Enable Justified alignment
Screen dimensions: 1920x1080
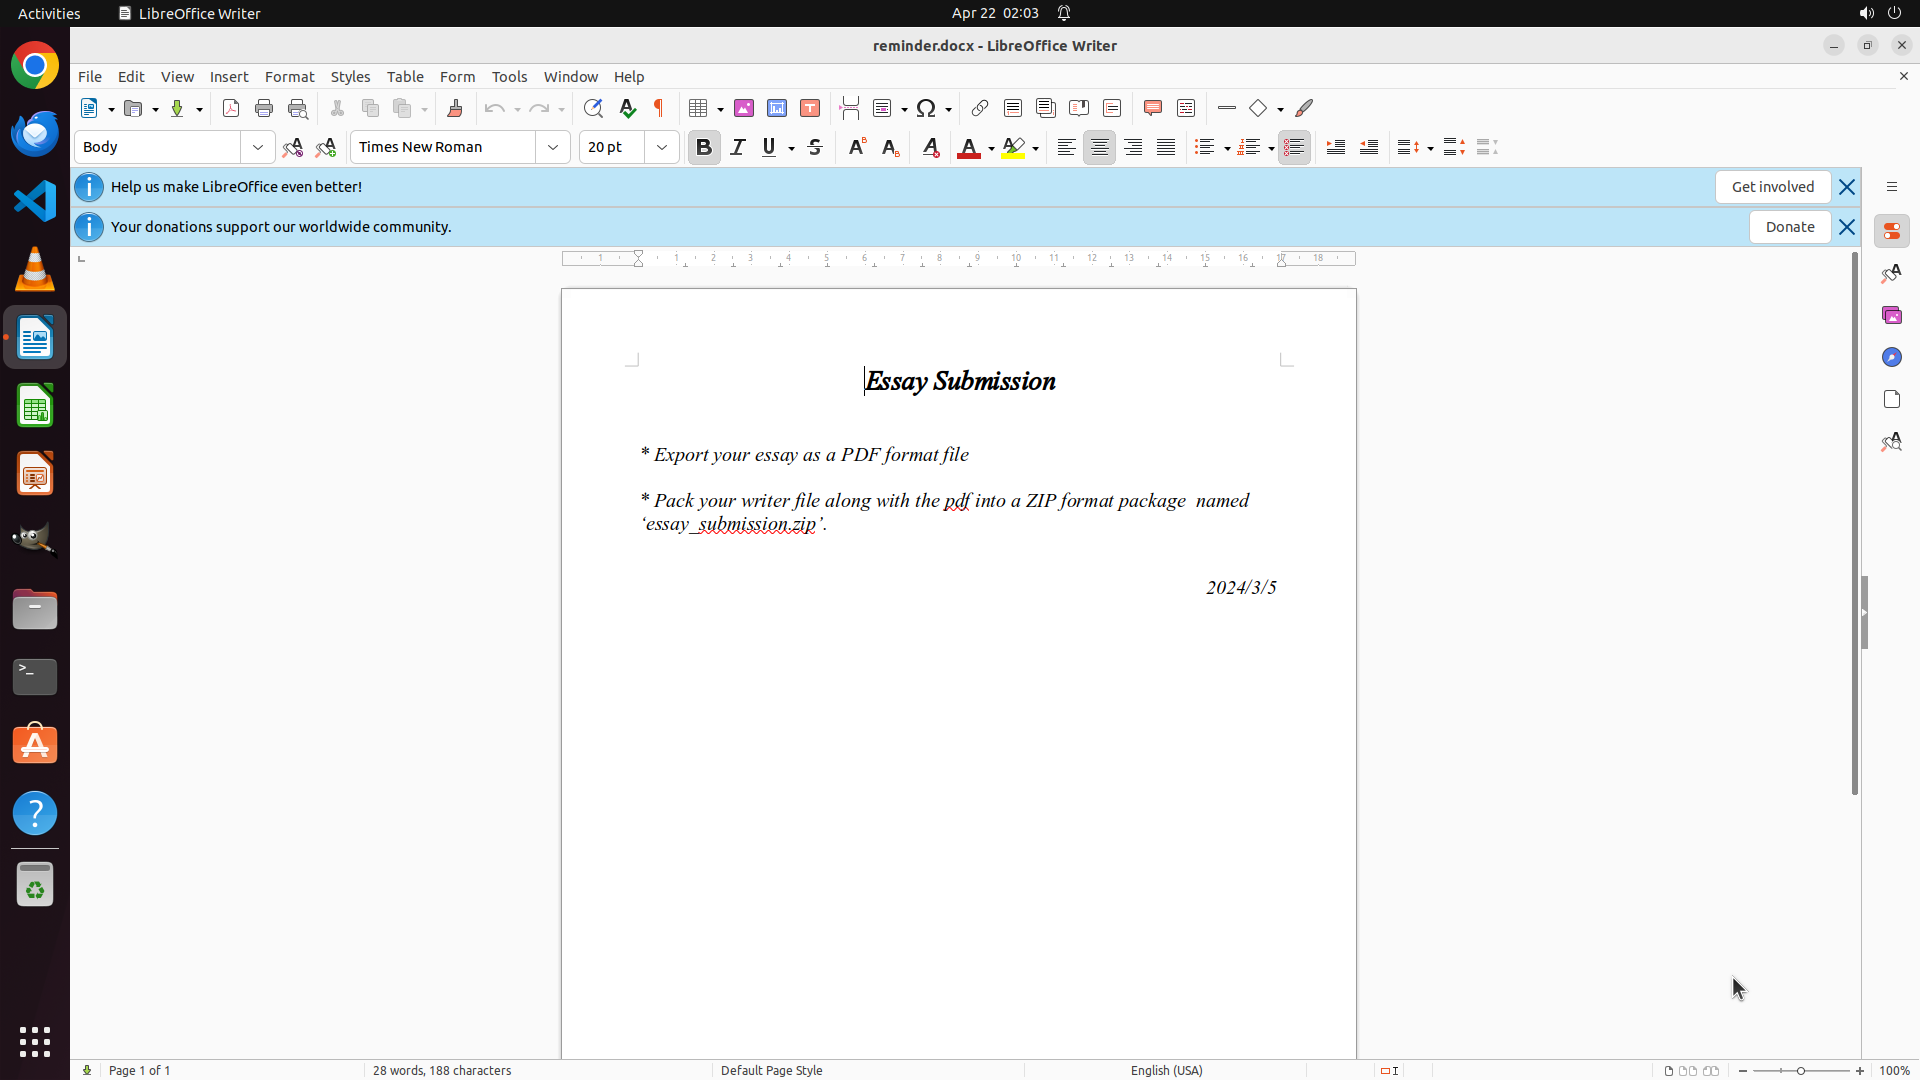point(1166,147)
